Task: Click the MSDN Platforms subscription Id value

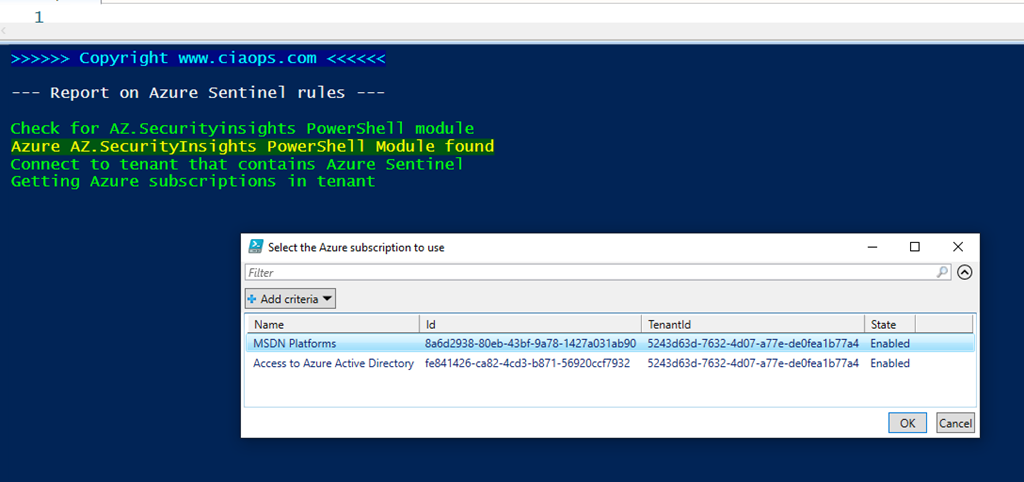Action: [529, 344]
